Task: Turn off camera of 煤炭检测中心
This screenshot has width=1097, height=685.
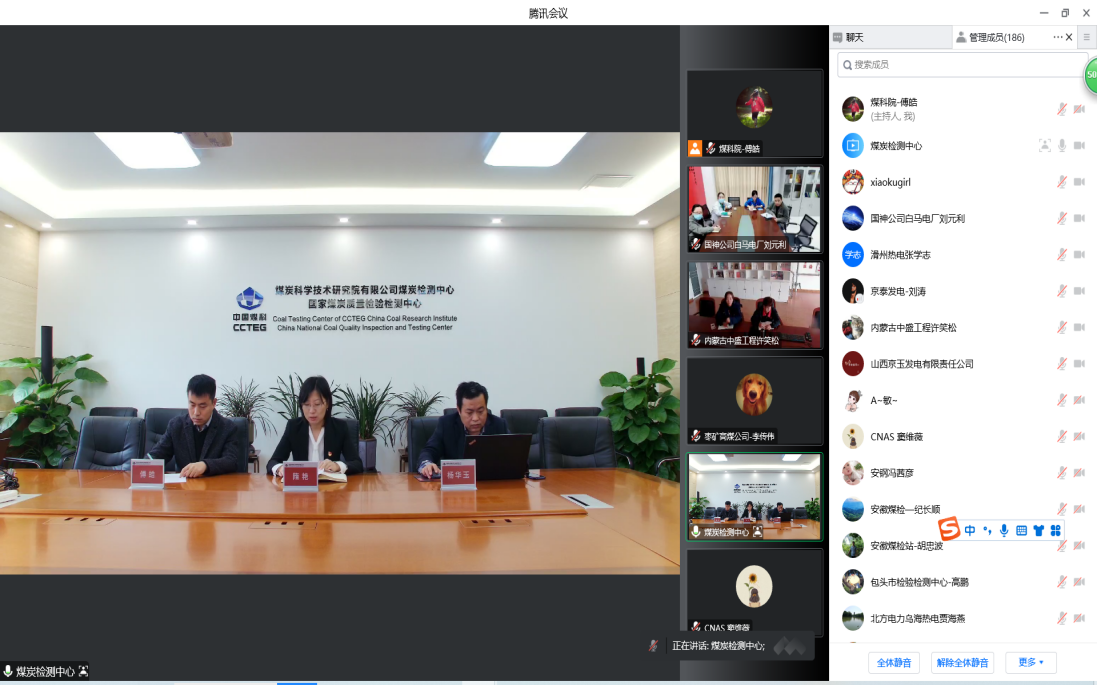Action: [x=1080, y=146]
